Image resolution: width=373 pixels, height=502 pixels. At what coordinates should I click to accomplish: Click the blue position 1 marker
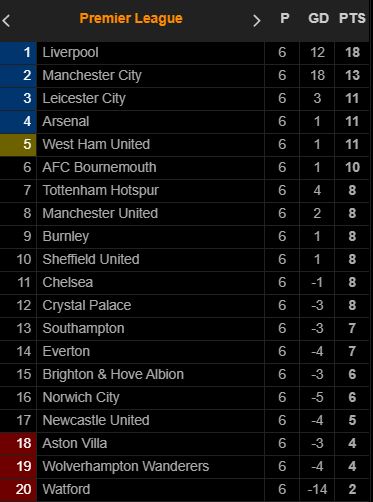[18, 53]
